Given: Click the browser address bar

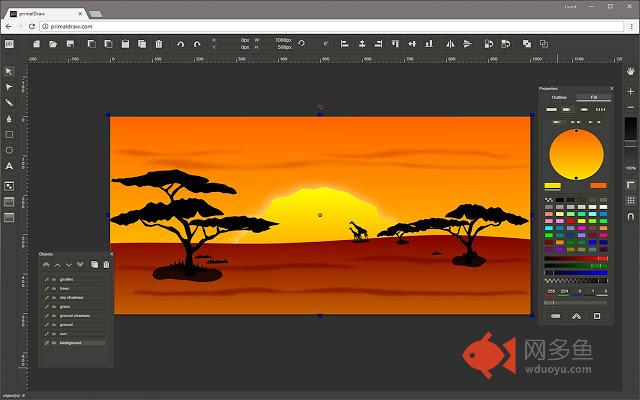Looking at the screenshot, I should 300,26.
